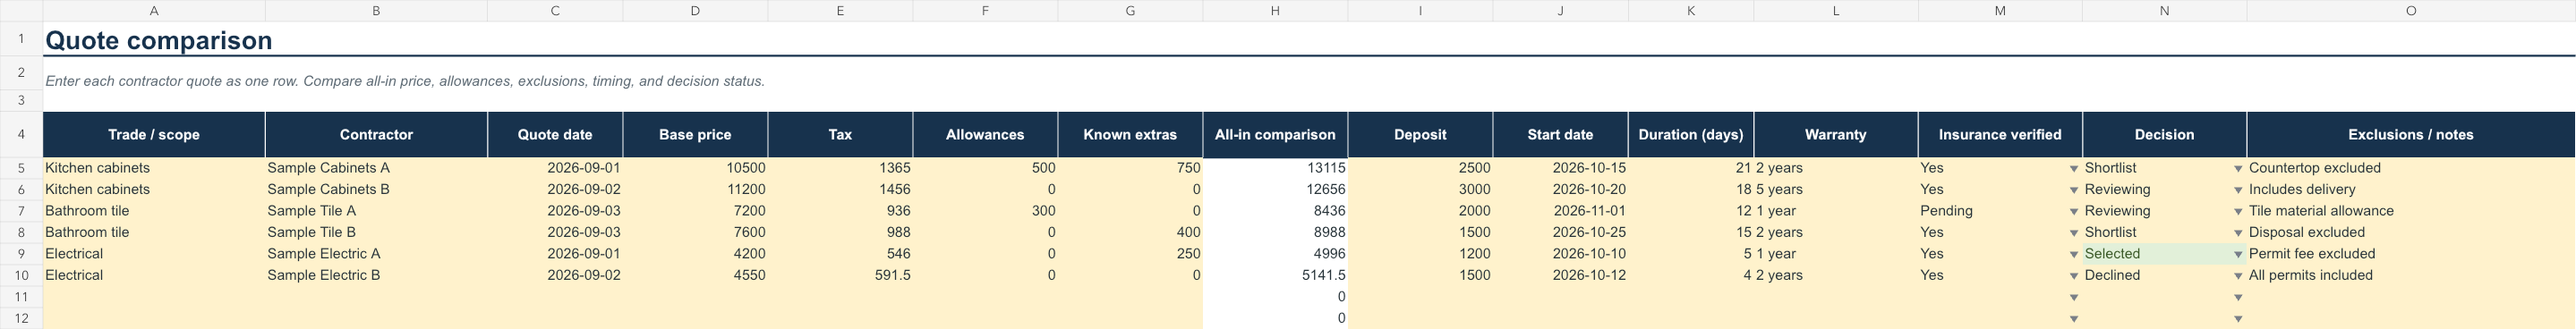Click the tax value 591.5 cell
2576x329 pixels.
(840, 275)
